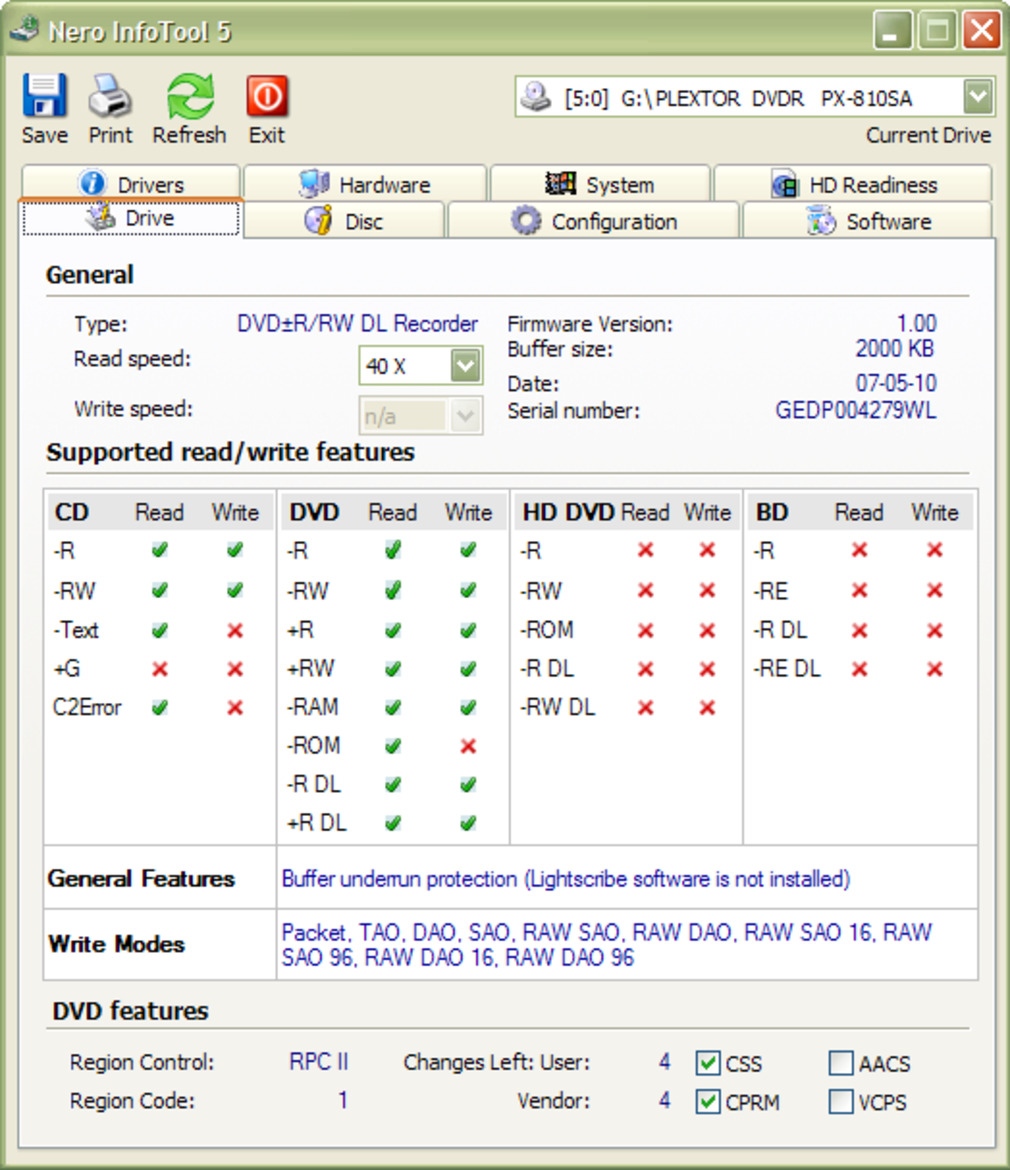This screenshot has height=1170, width=1010.
Task: Click the RPC II region control value
Action: (x=319, y=1062)
